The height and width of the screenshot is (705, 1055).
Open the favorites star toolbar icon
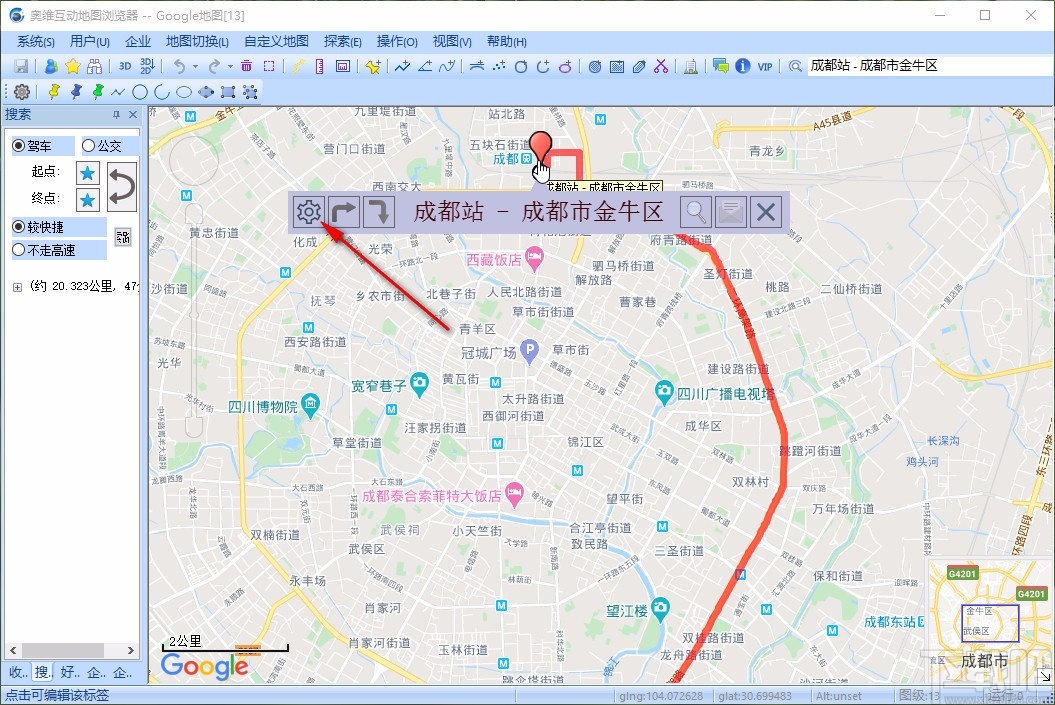click(x=72, y=64)
